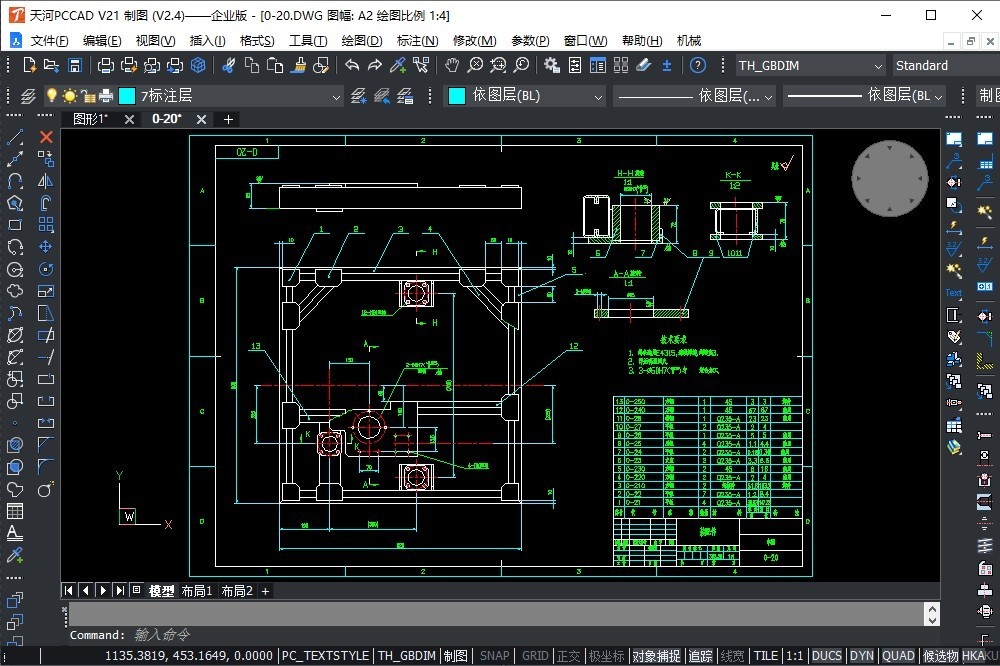Click the new tab plus button
The height and width of the screenshot is (666, 1000).
(228, 119)
